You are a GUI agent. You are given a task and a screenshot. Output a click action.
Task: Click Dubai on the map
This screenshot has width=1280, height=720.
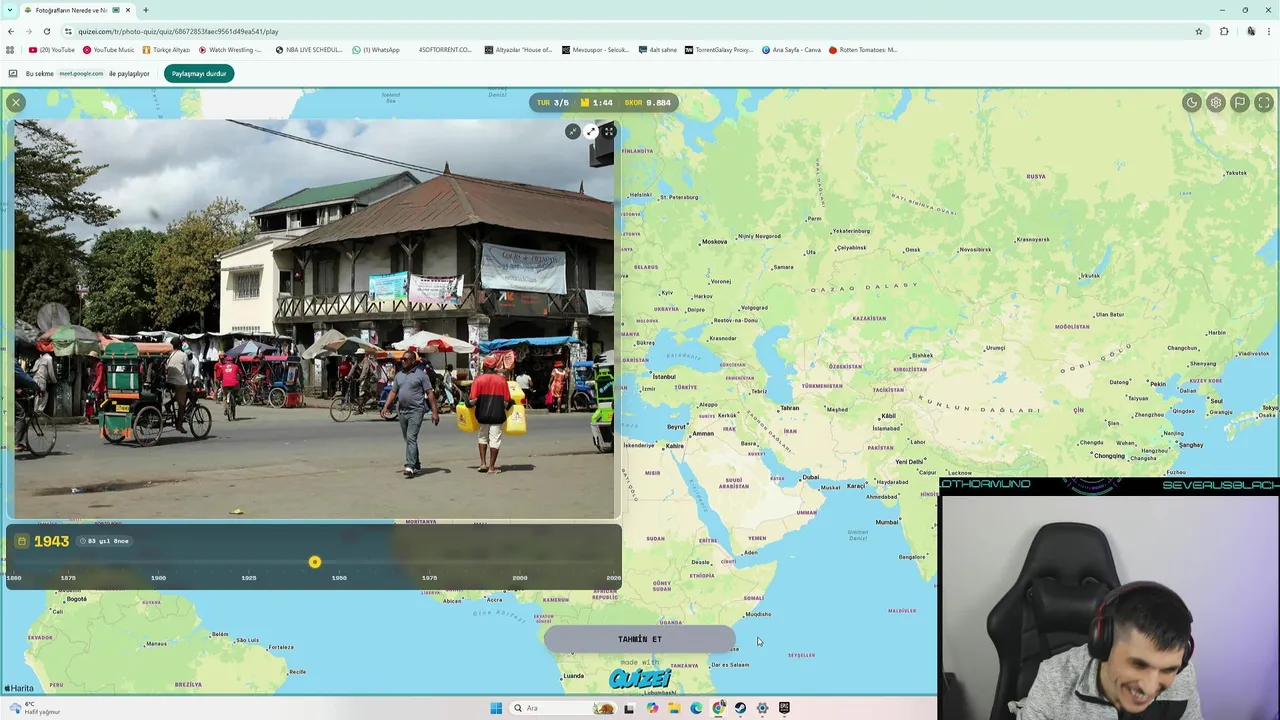810,477
